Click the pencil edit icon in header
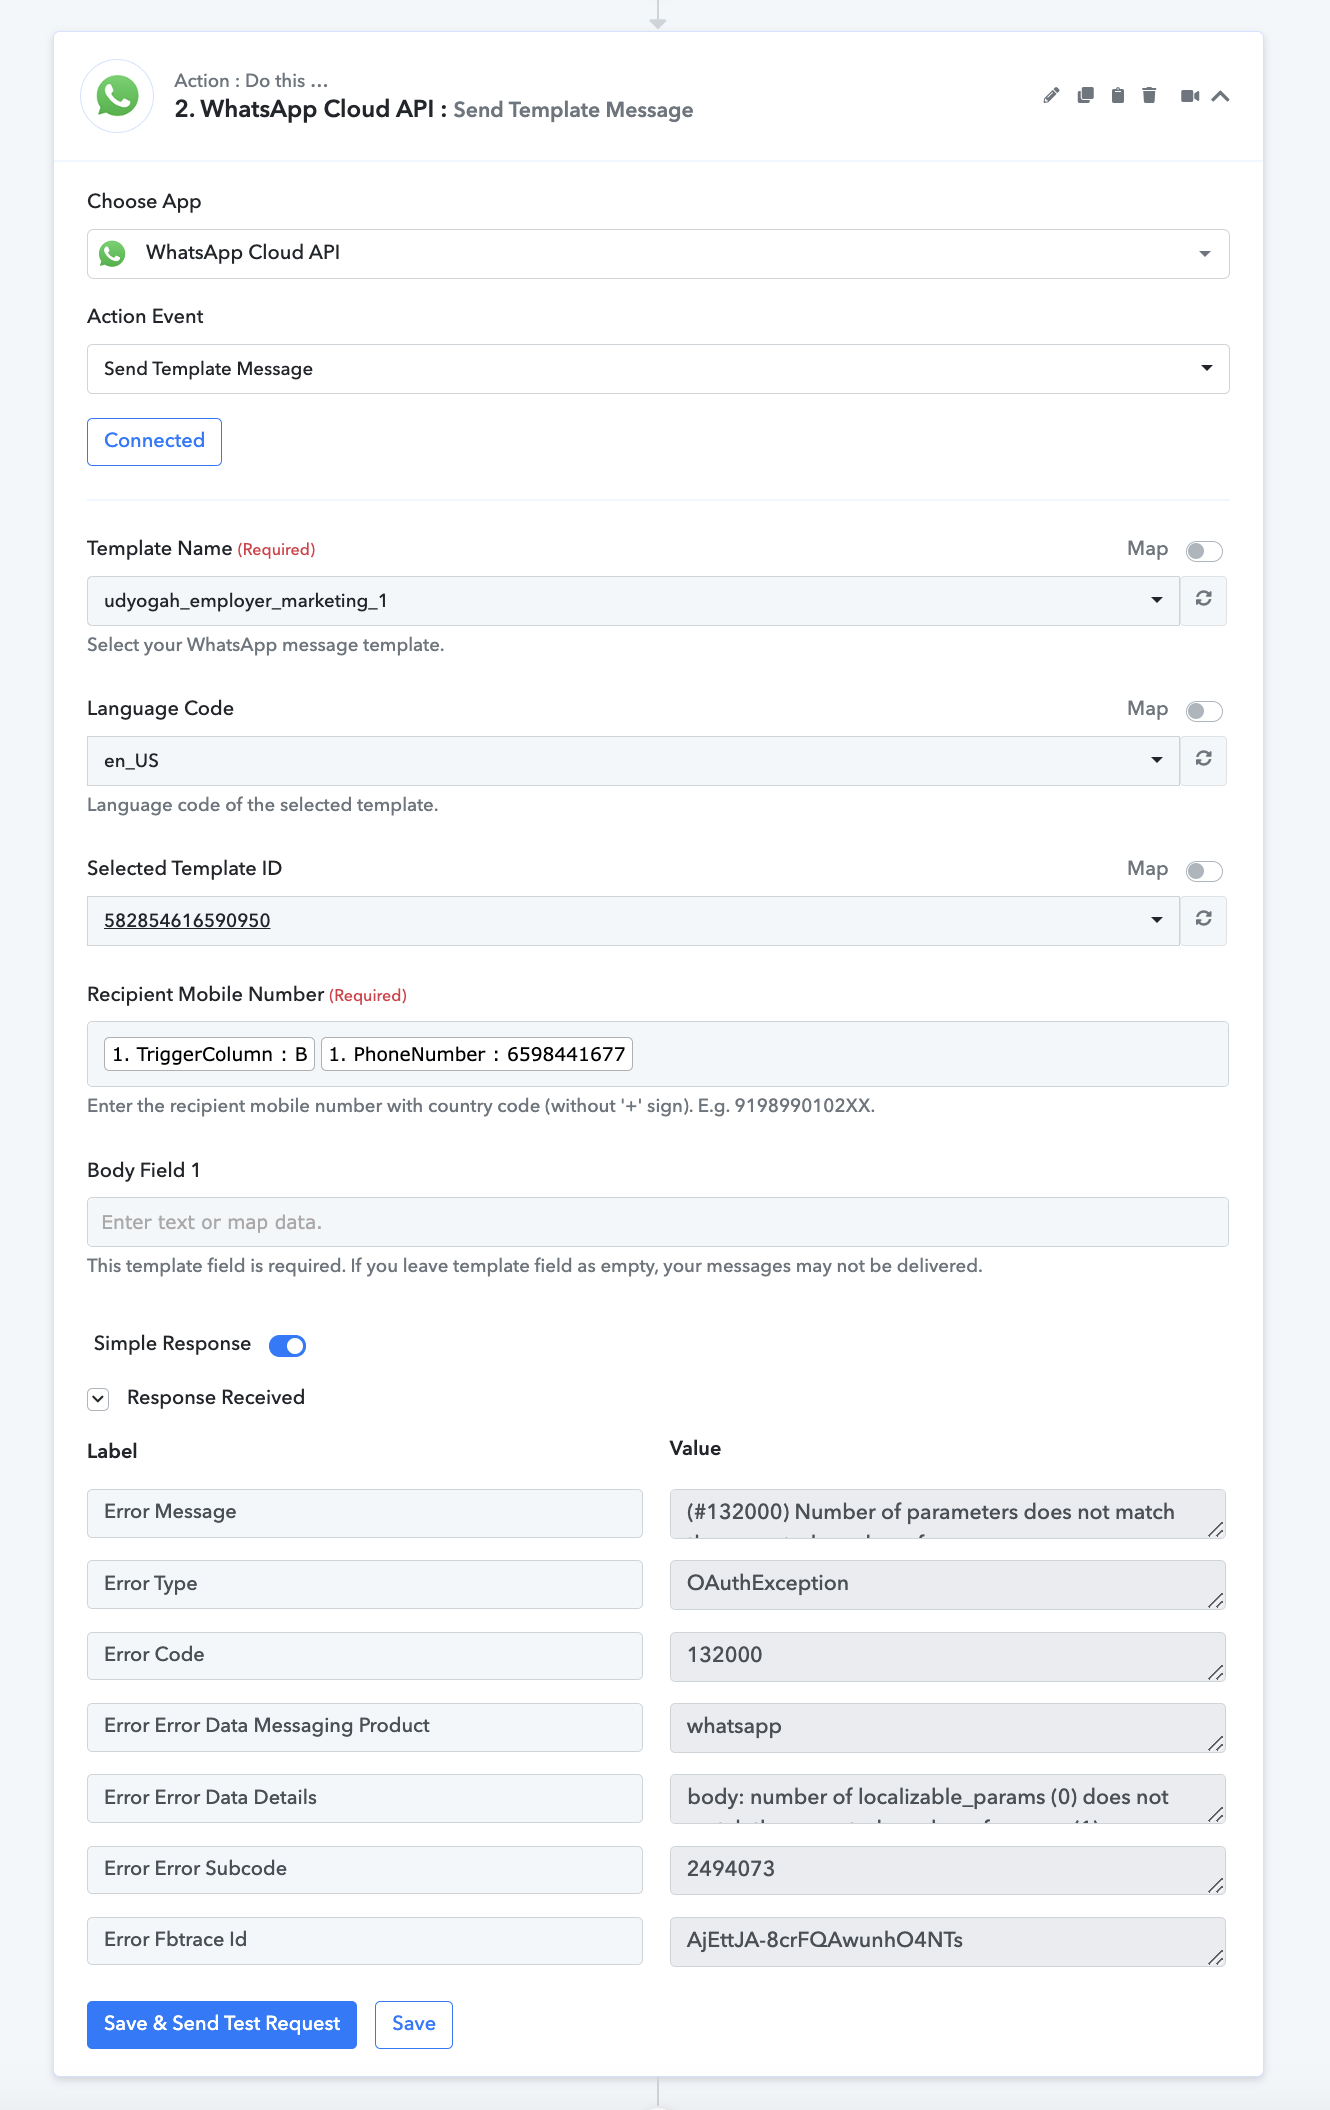This screenshot has height=2110, width=1330. (1051, 96)
